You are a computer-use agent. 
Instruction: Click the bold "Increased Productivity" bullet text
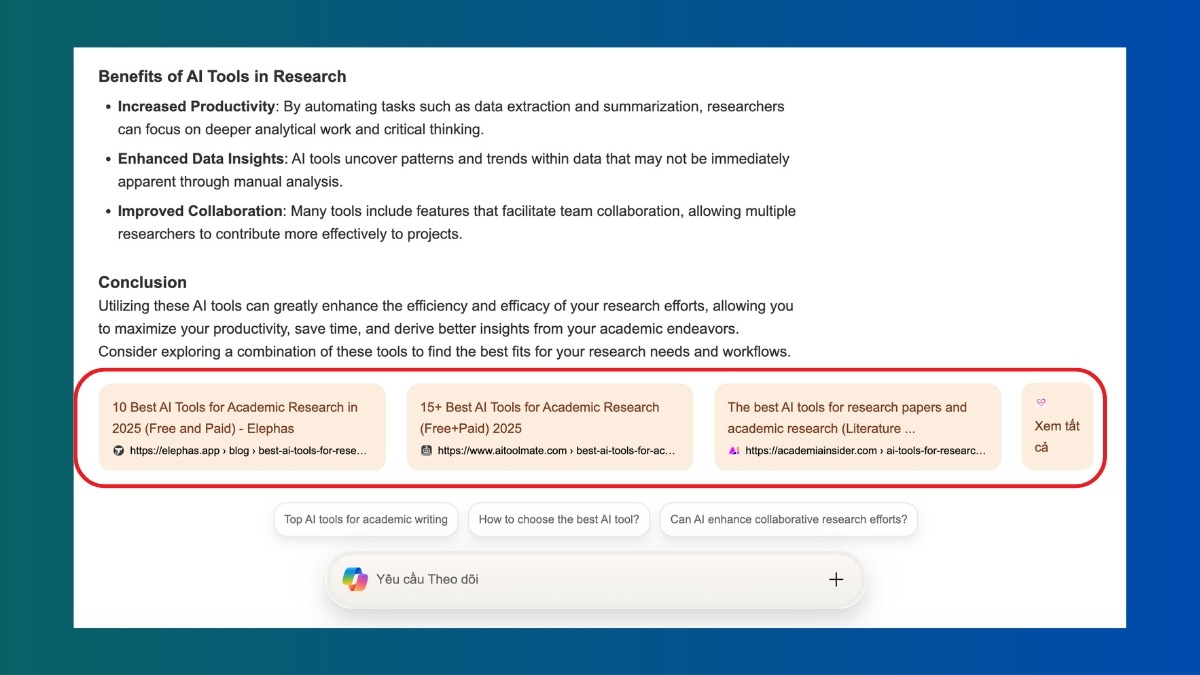coord(196,106)
